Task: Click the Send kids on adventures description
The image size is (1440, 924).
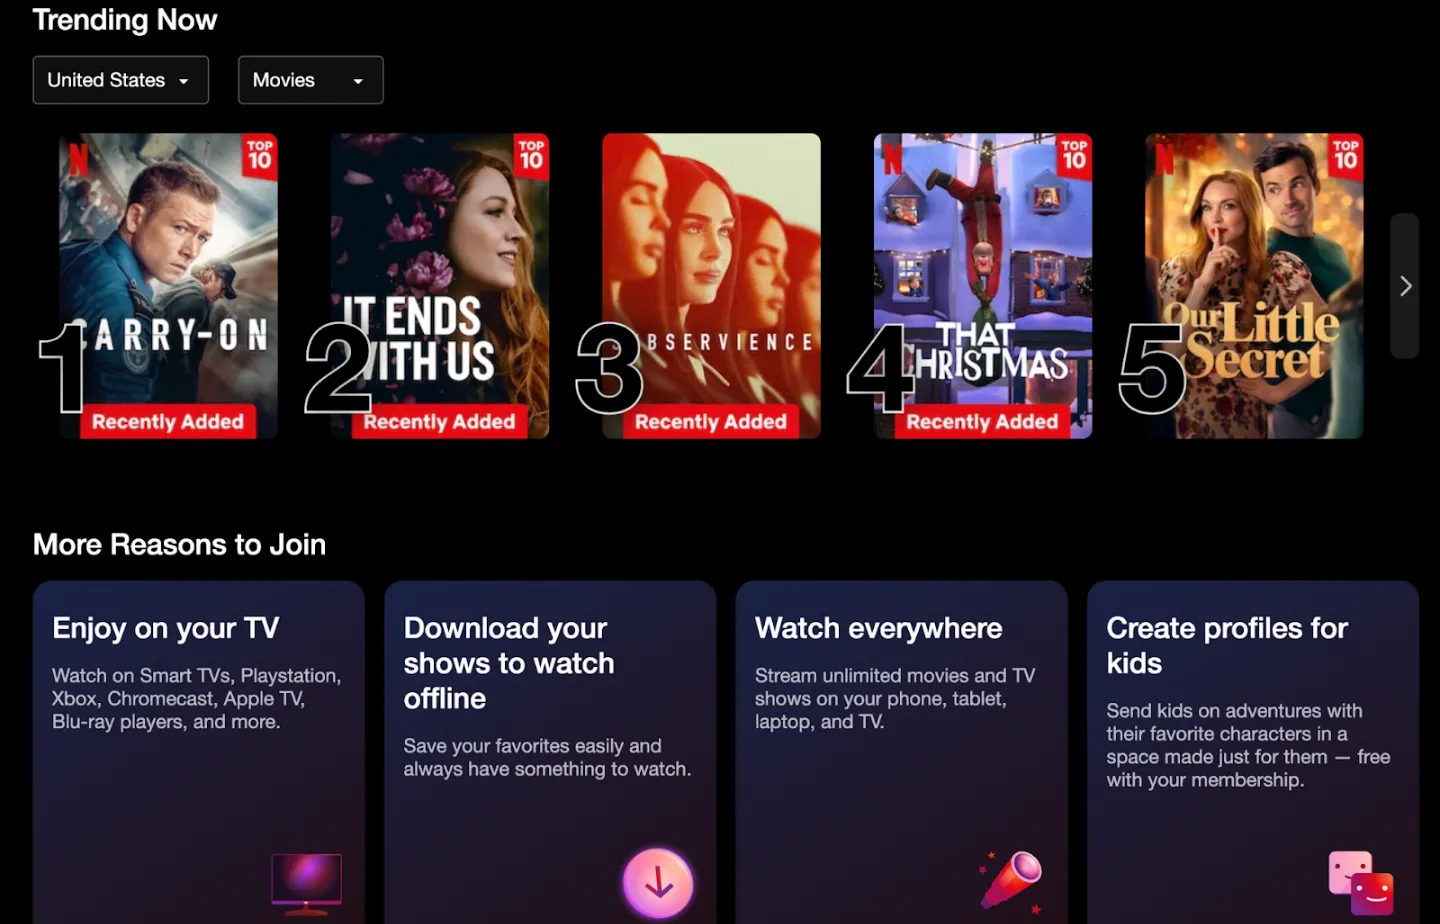Action: tap(1248, 745)
